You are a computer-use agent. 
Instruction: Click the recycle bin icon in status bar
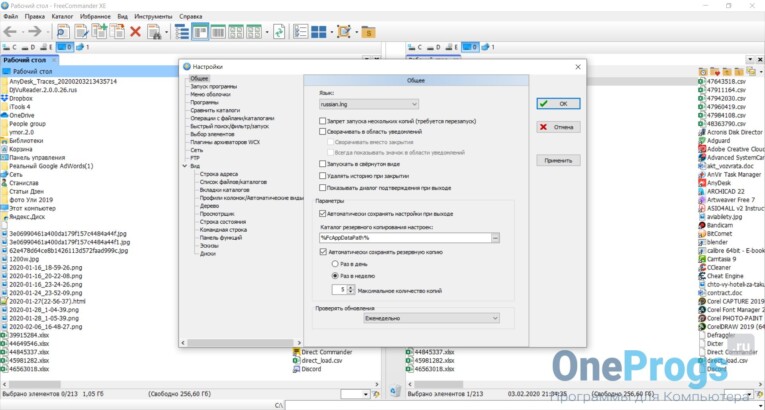(396, 391)
